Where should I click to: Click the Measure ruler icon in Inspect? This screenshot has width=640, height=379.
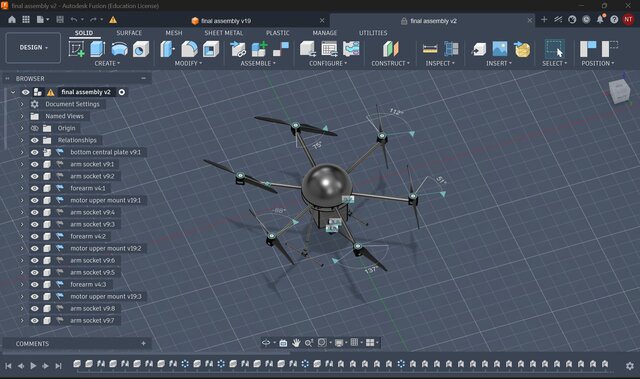click(x=430, y=49)
